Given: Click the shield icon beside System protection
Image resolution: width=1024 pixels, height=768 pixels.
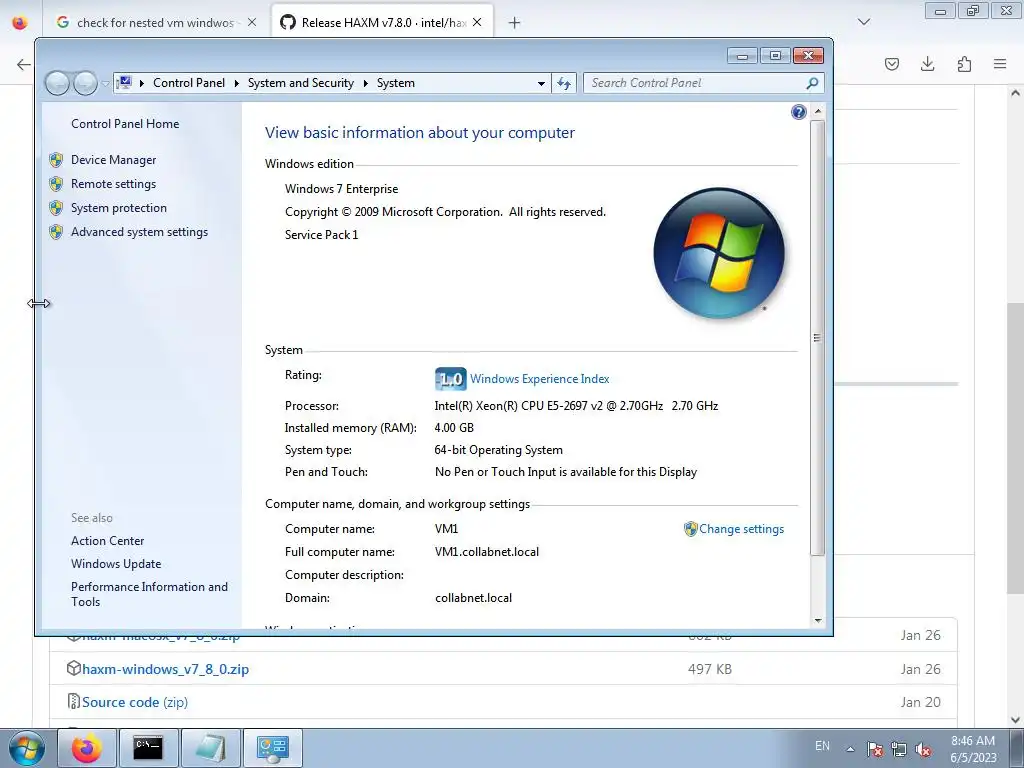Looking at the screenshot, I should click(56, 208).
